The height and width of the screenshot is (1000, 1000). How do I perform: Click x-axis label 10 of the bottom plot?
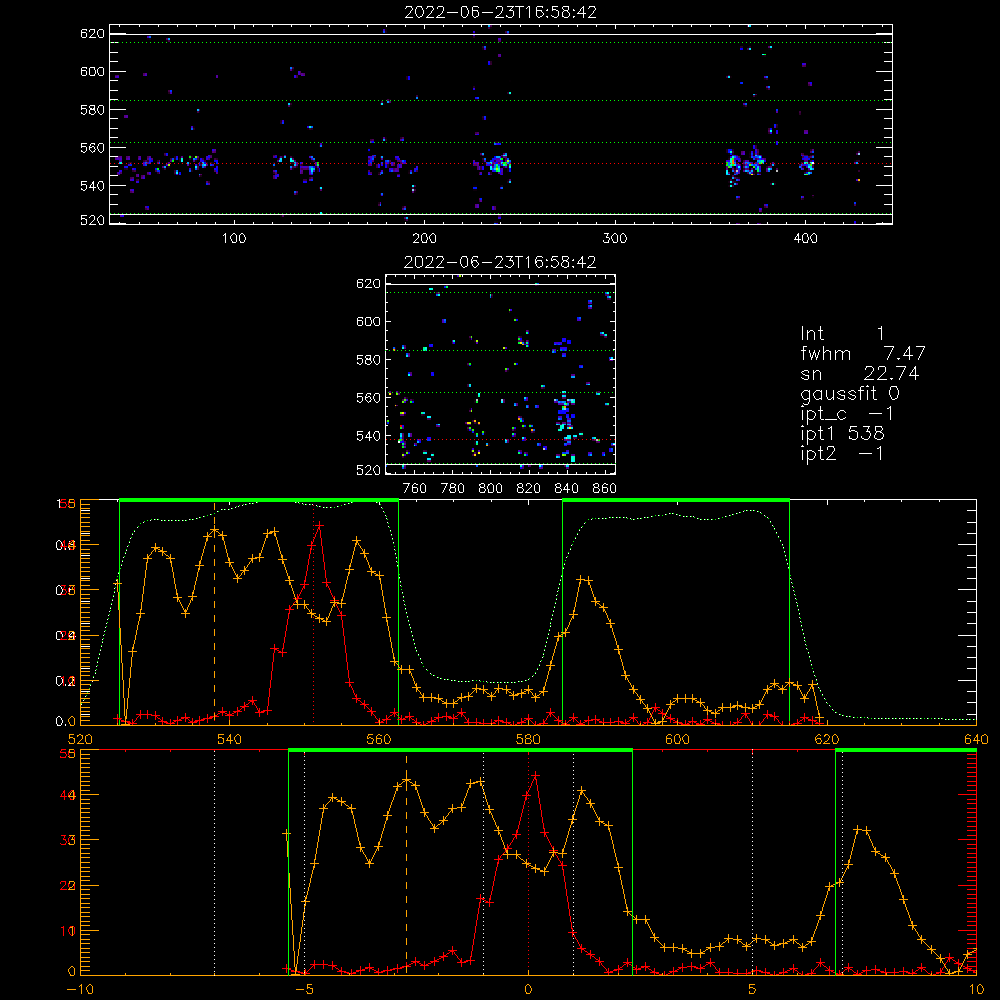tap(976, 990)
